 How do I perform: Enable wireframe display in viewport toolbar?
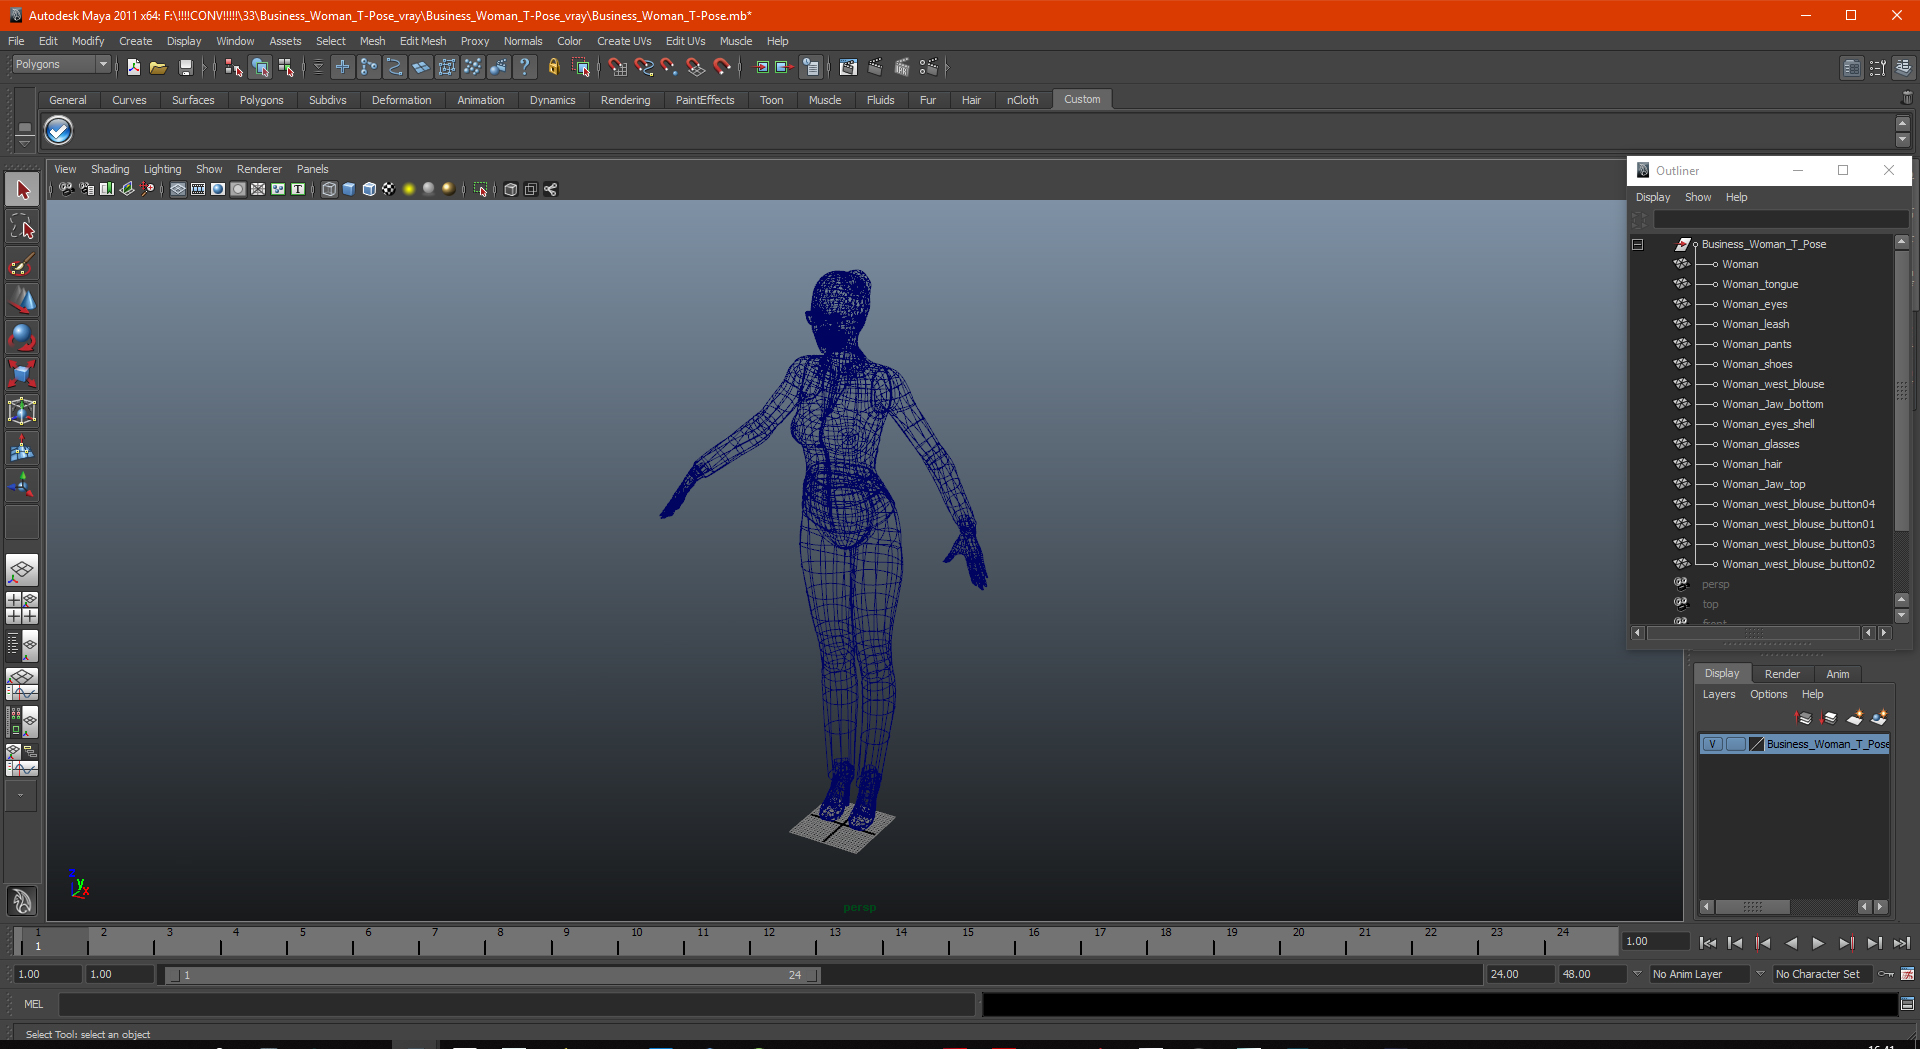pyautogui.click(x=329, y=189)
